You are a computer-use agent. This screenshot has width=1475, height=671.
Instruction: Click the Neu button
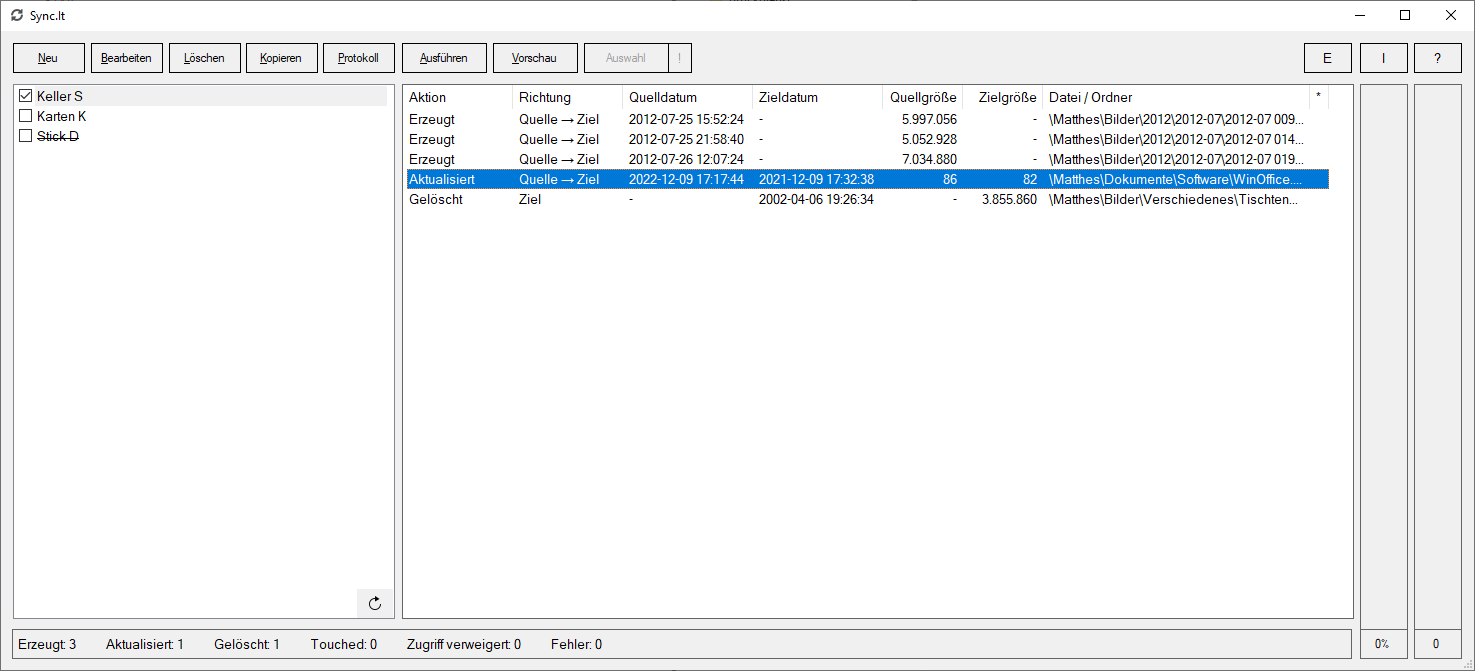pyautogui.click(x=48, y=58)
